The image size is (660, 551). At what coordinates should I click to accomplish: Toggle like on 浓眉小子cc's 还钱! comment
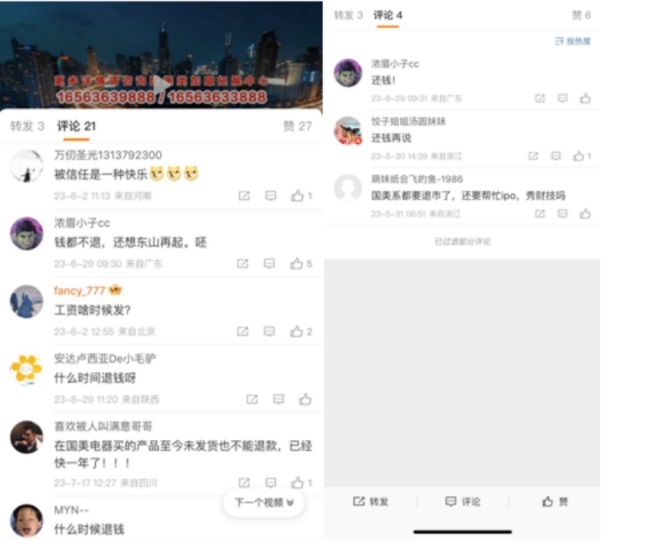585,98
